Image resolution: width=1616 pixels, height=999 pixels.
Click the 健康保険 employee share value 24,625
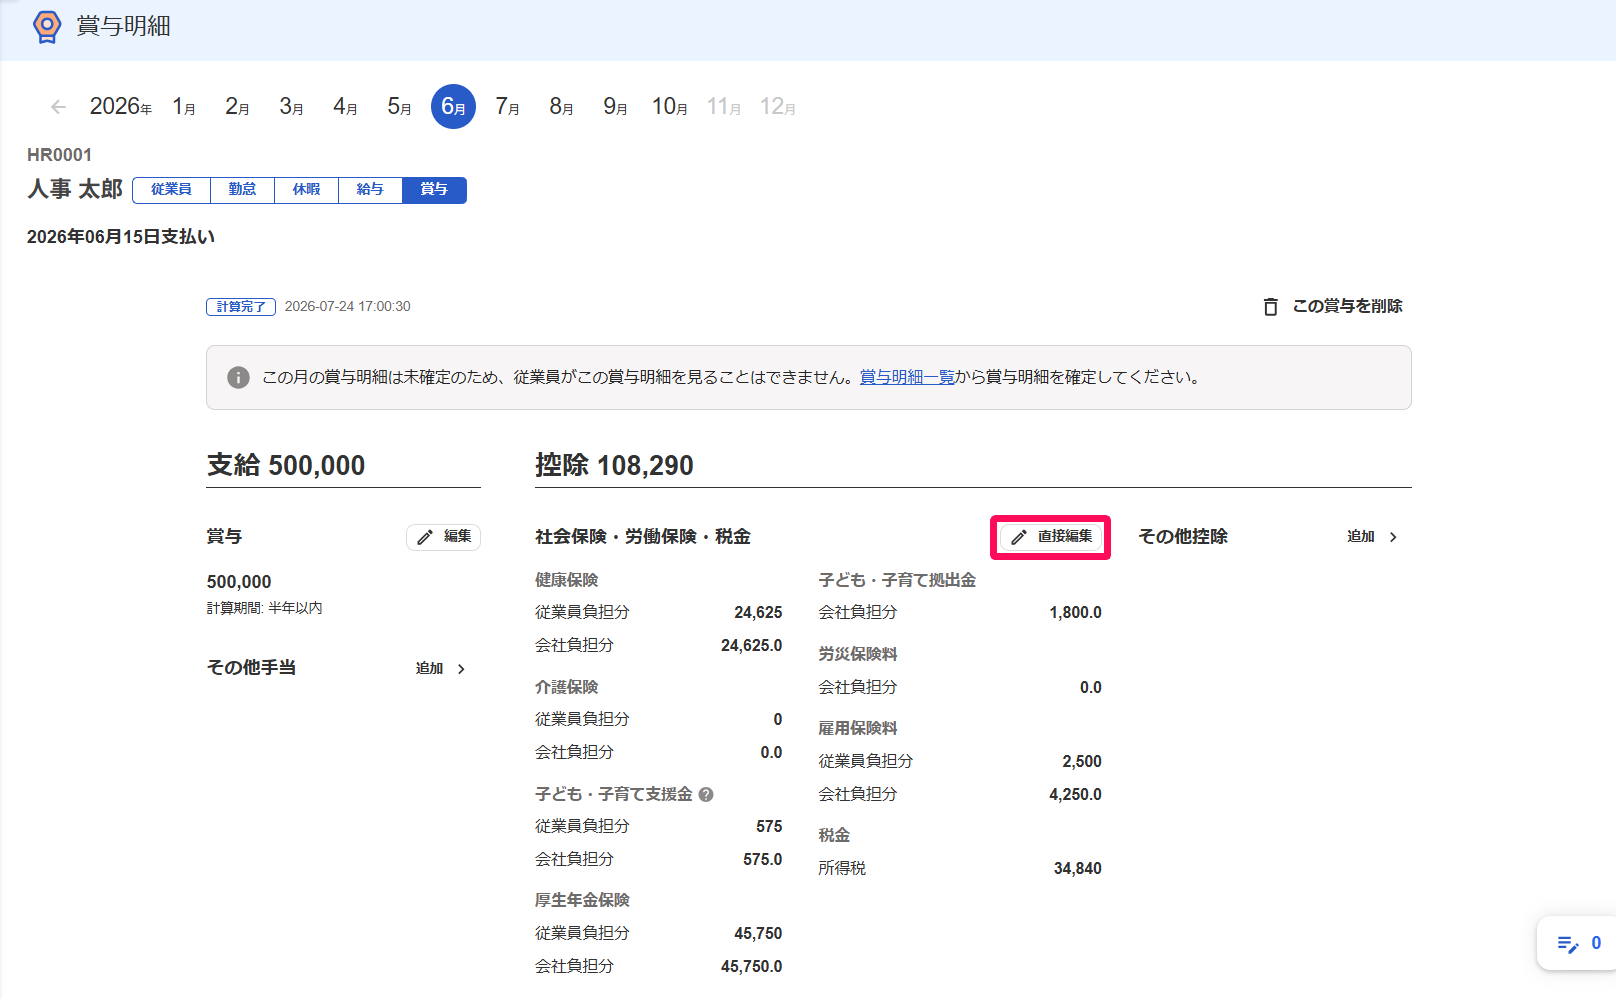coord(758,612)
